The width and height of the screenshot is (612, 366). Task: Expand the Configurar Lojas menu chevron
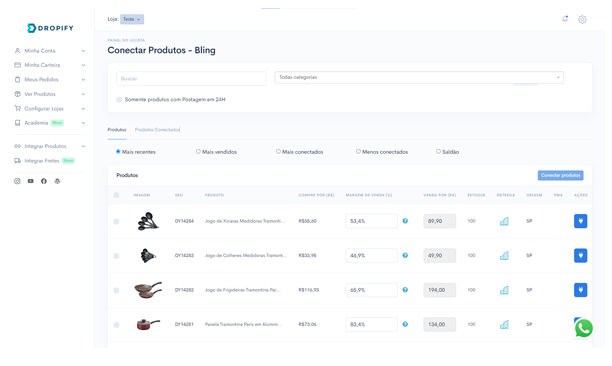click(x=83, y=108)
